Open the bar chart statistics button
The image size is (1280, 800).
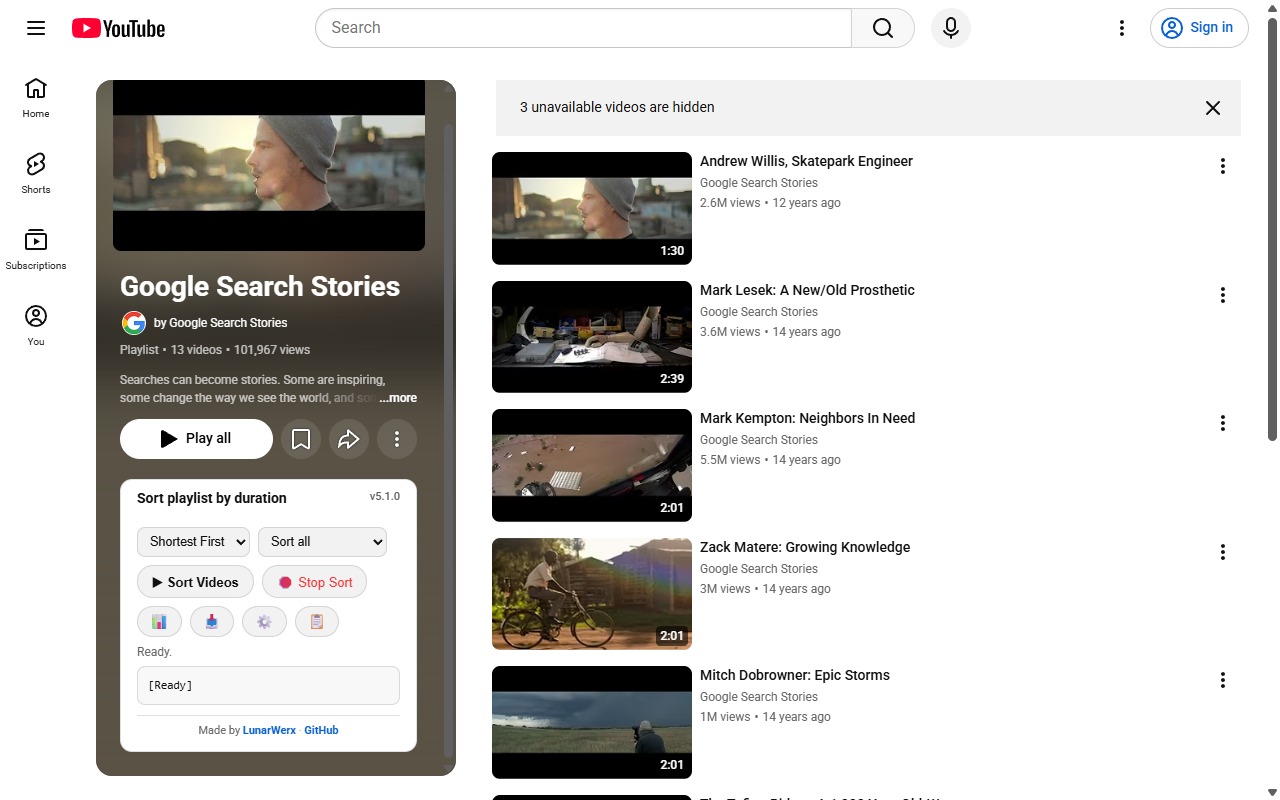tap(159, 622)
